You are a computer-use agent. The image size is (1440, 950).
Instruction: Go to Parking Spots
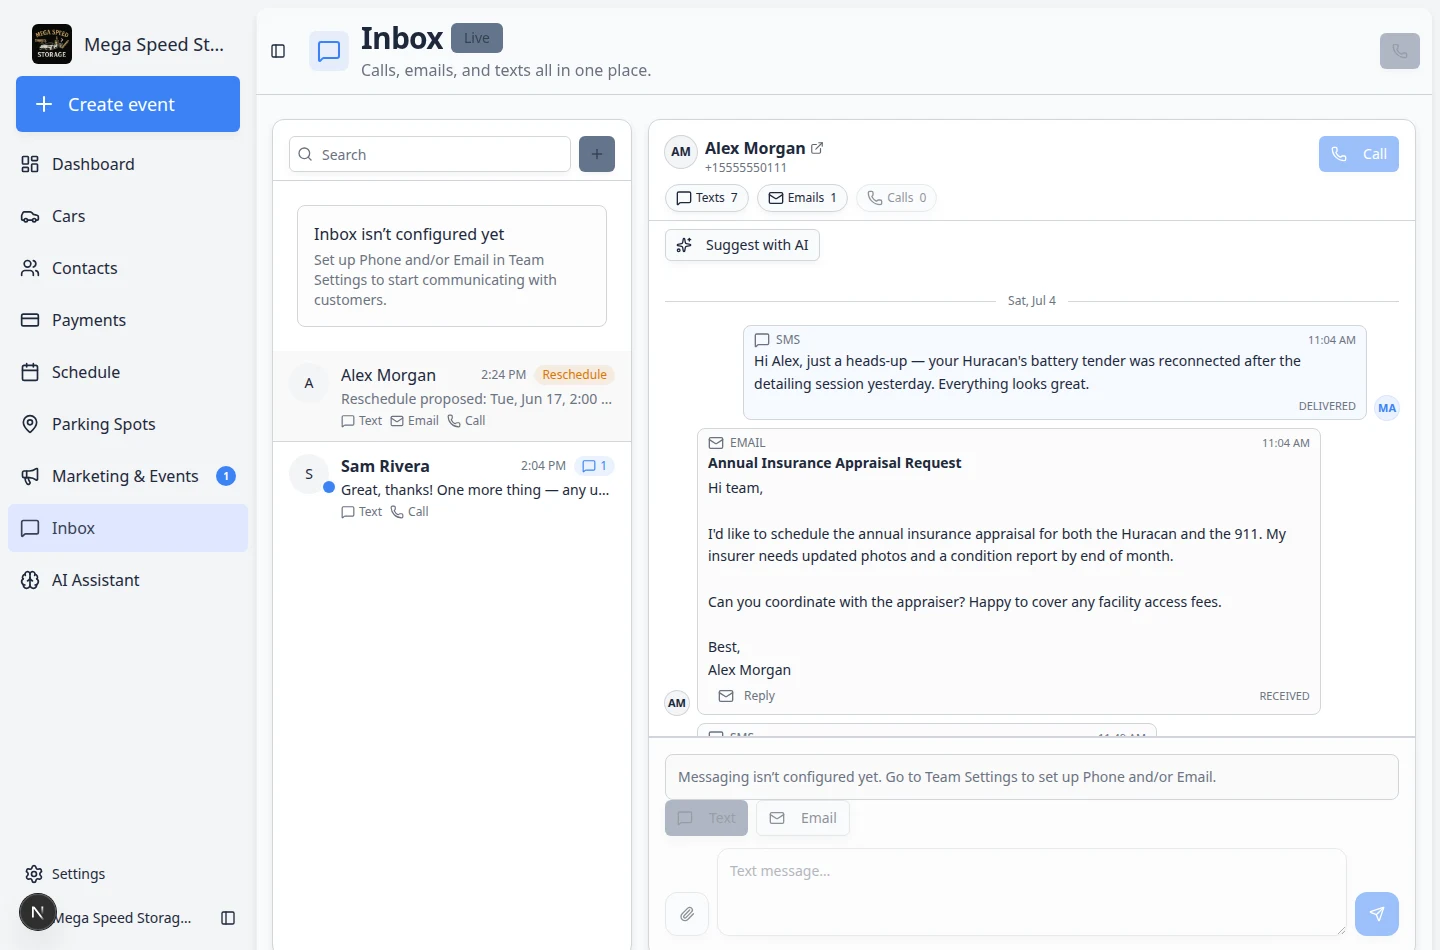(x=128, y=424)
